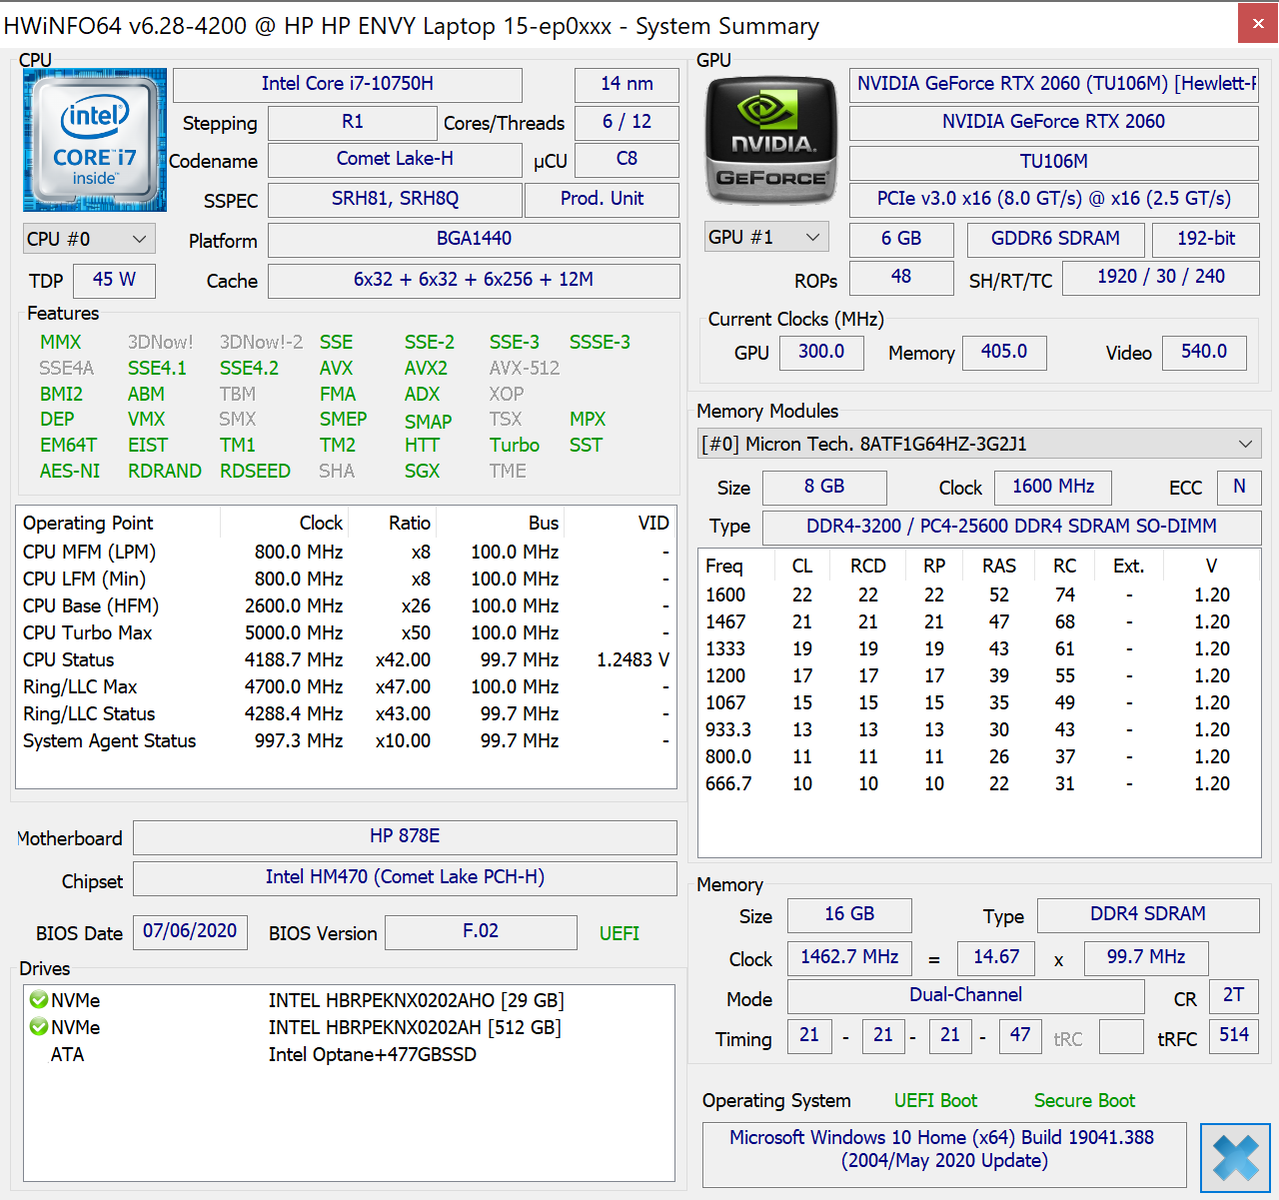Select the CPU Base (HFM) row
This screenshot has width=1279, height=1200.
pyautogui.click(x=346, y=606)
